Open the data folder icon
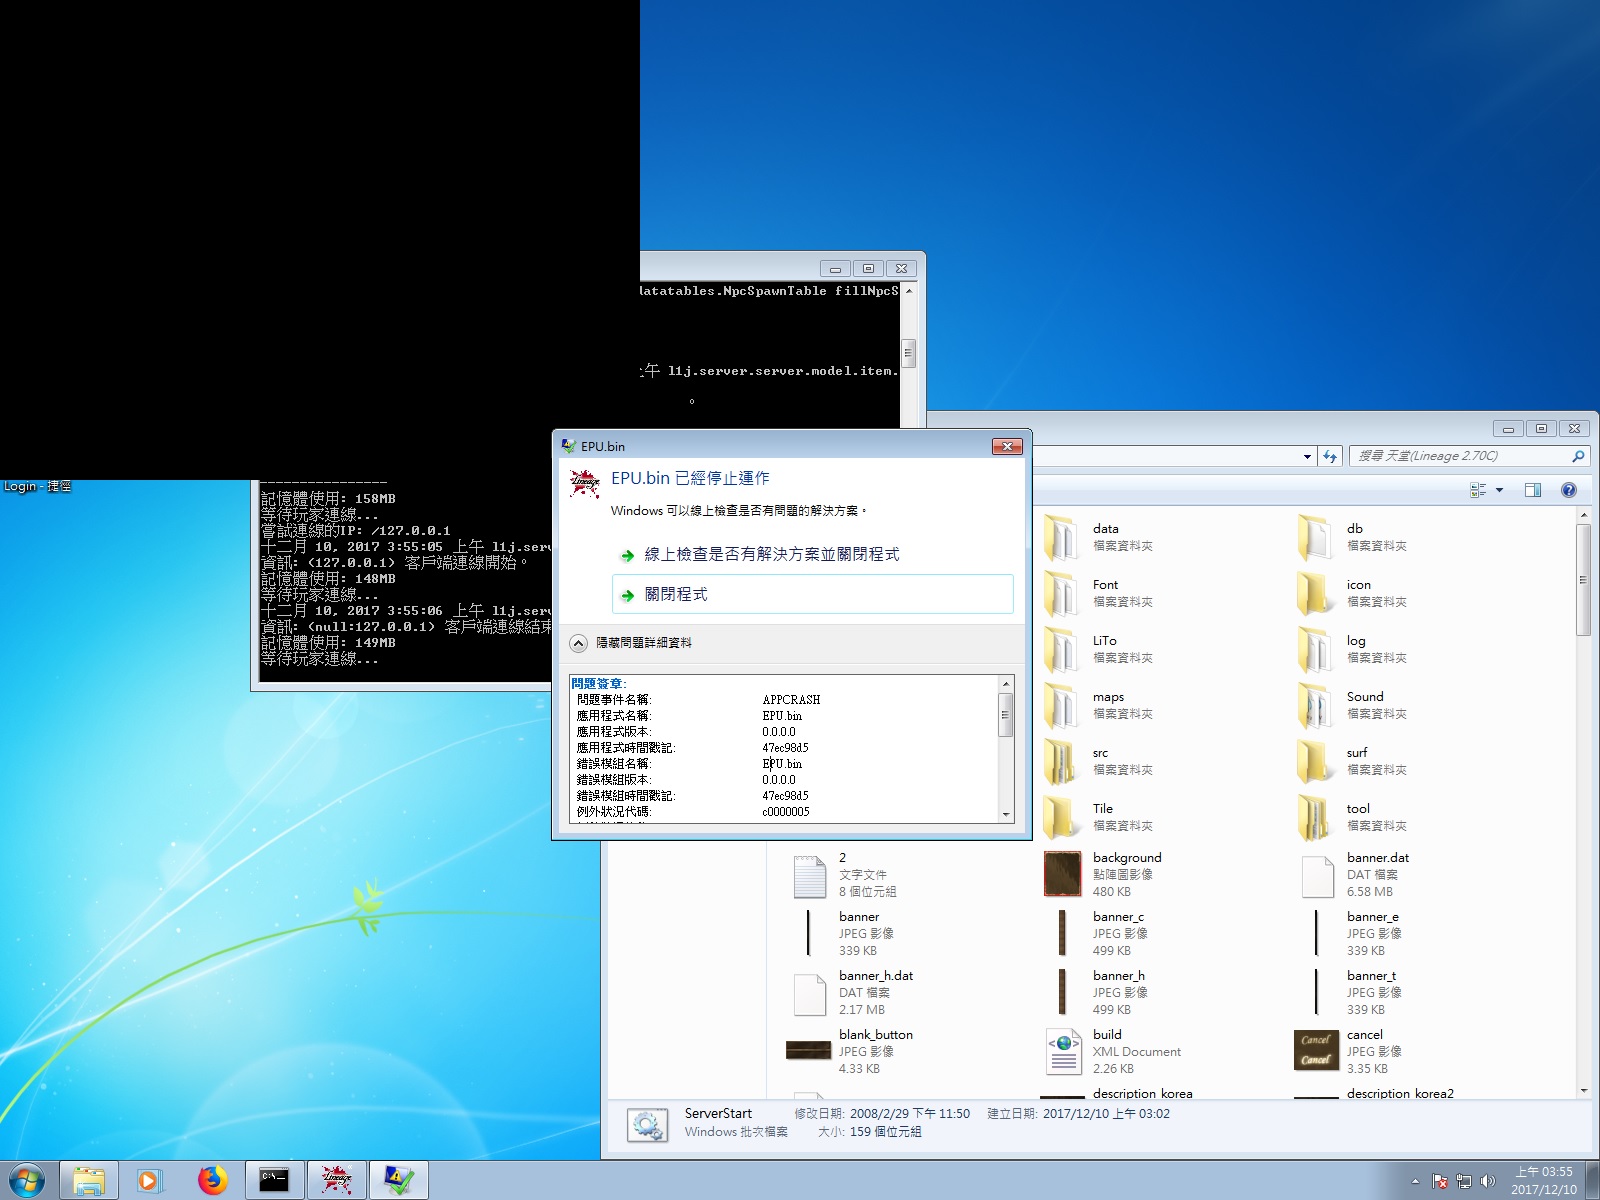The width and height of the screenshot is (1600, 1200). point(1060,538)
